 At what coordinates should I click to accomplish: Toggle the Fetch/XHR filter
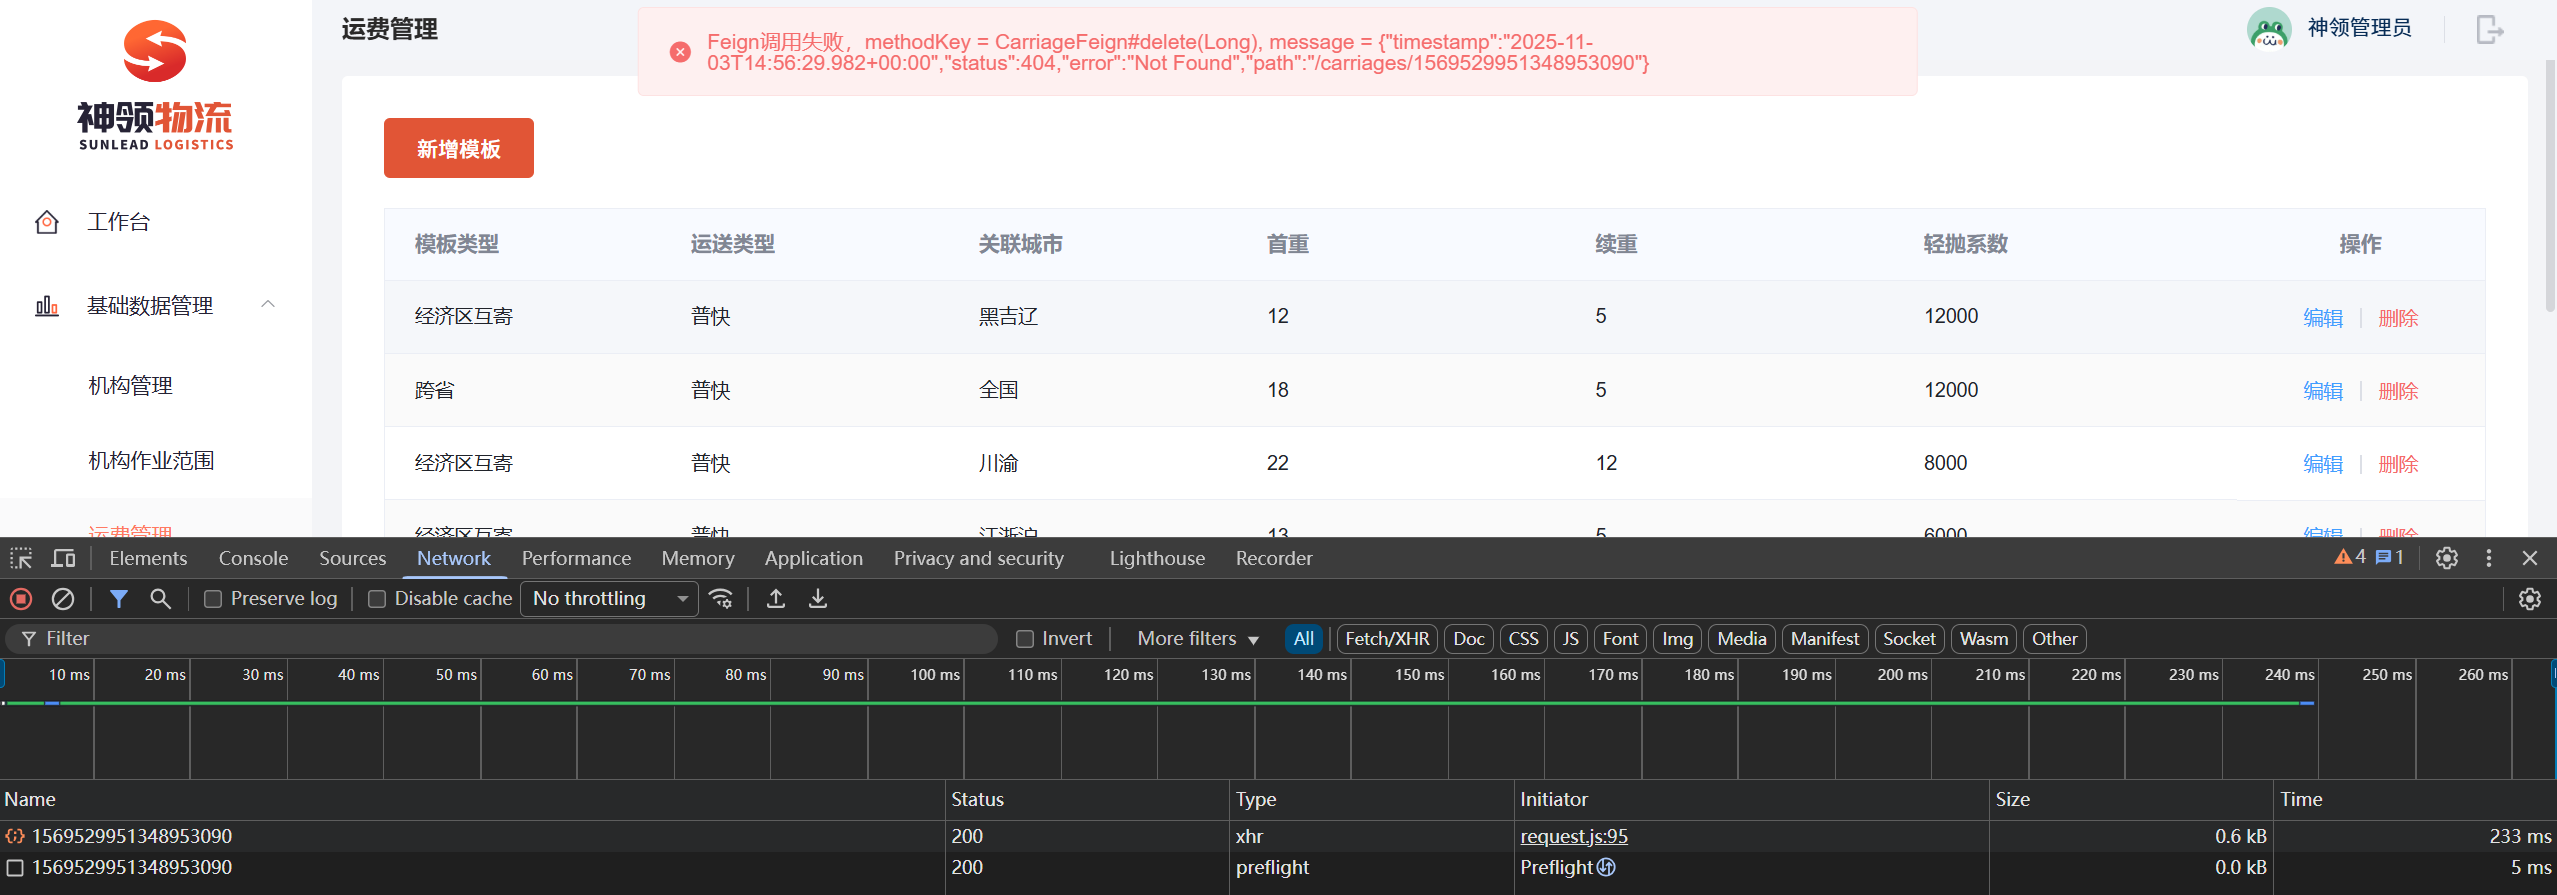point(1387,639)
